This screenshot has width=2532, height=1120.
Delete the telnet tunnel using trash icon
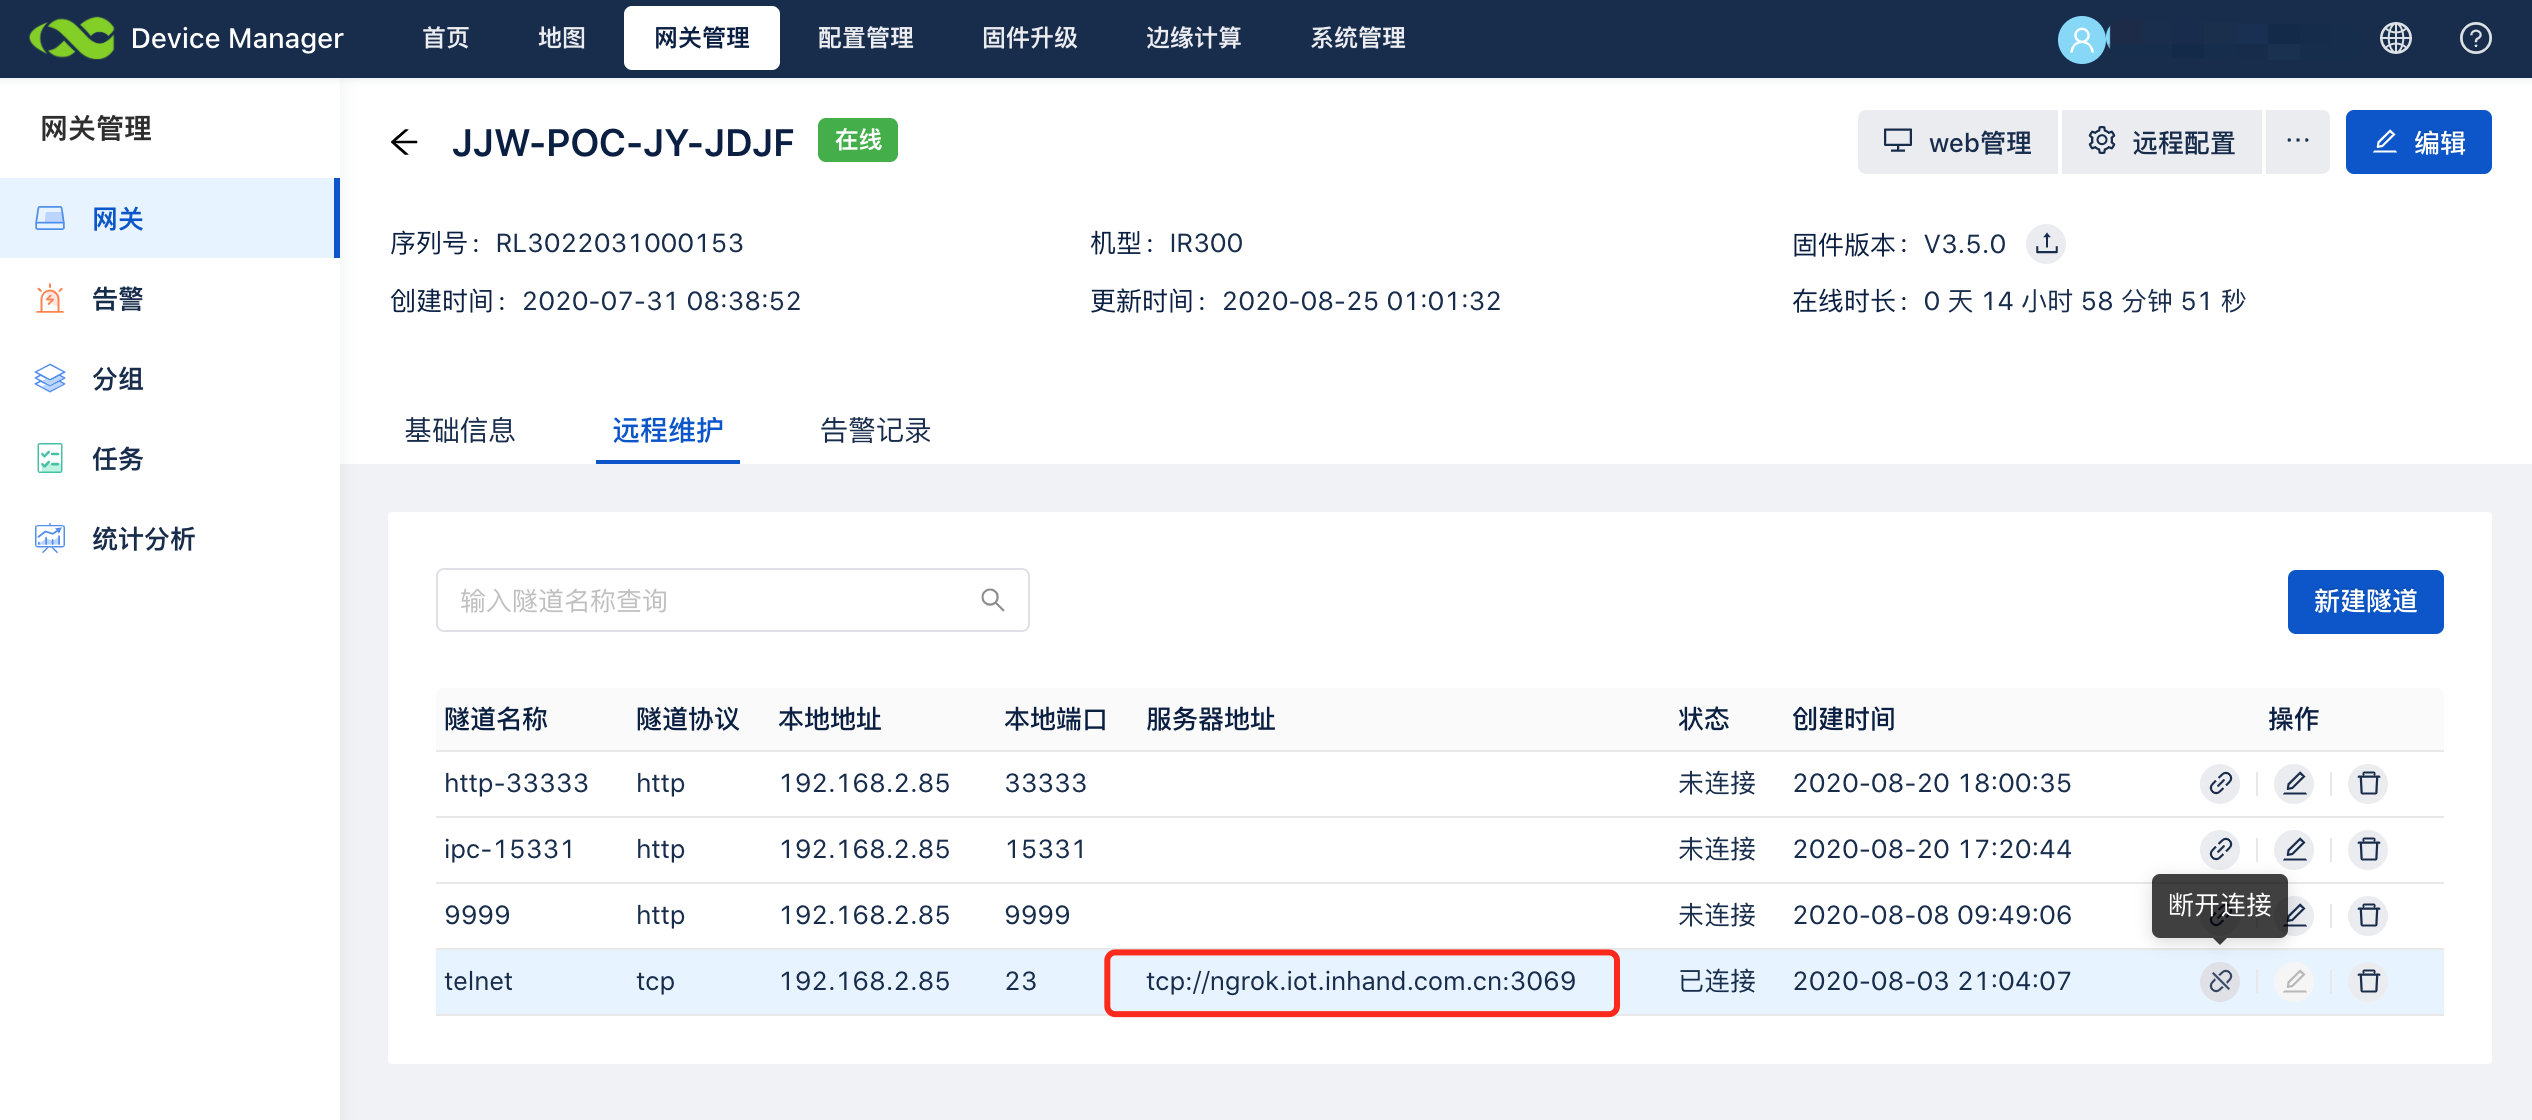pyautogui.click(x=2368, y=981)
